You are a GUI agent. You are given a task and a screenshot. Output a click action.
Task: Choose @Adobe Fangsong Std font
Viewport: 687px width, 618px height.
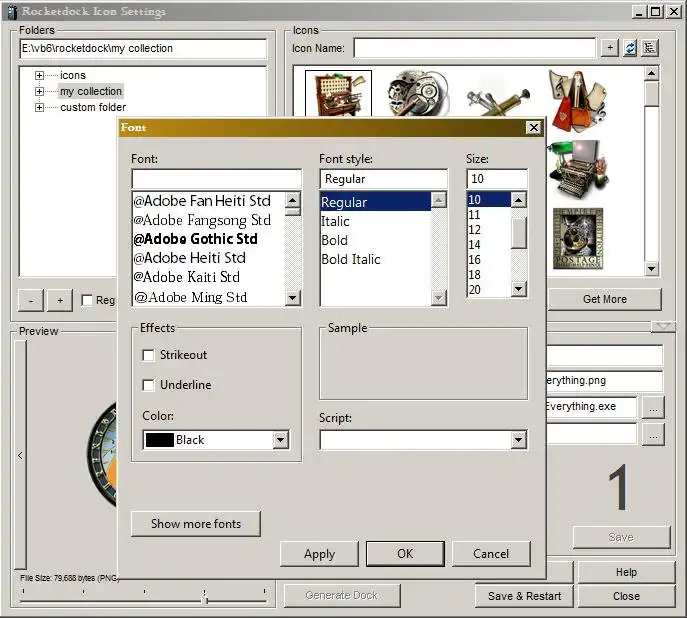tap(202, 220)
